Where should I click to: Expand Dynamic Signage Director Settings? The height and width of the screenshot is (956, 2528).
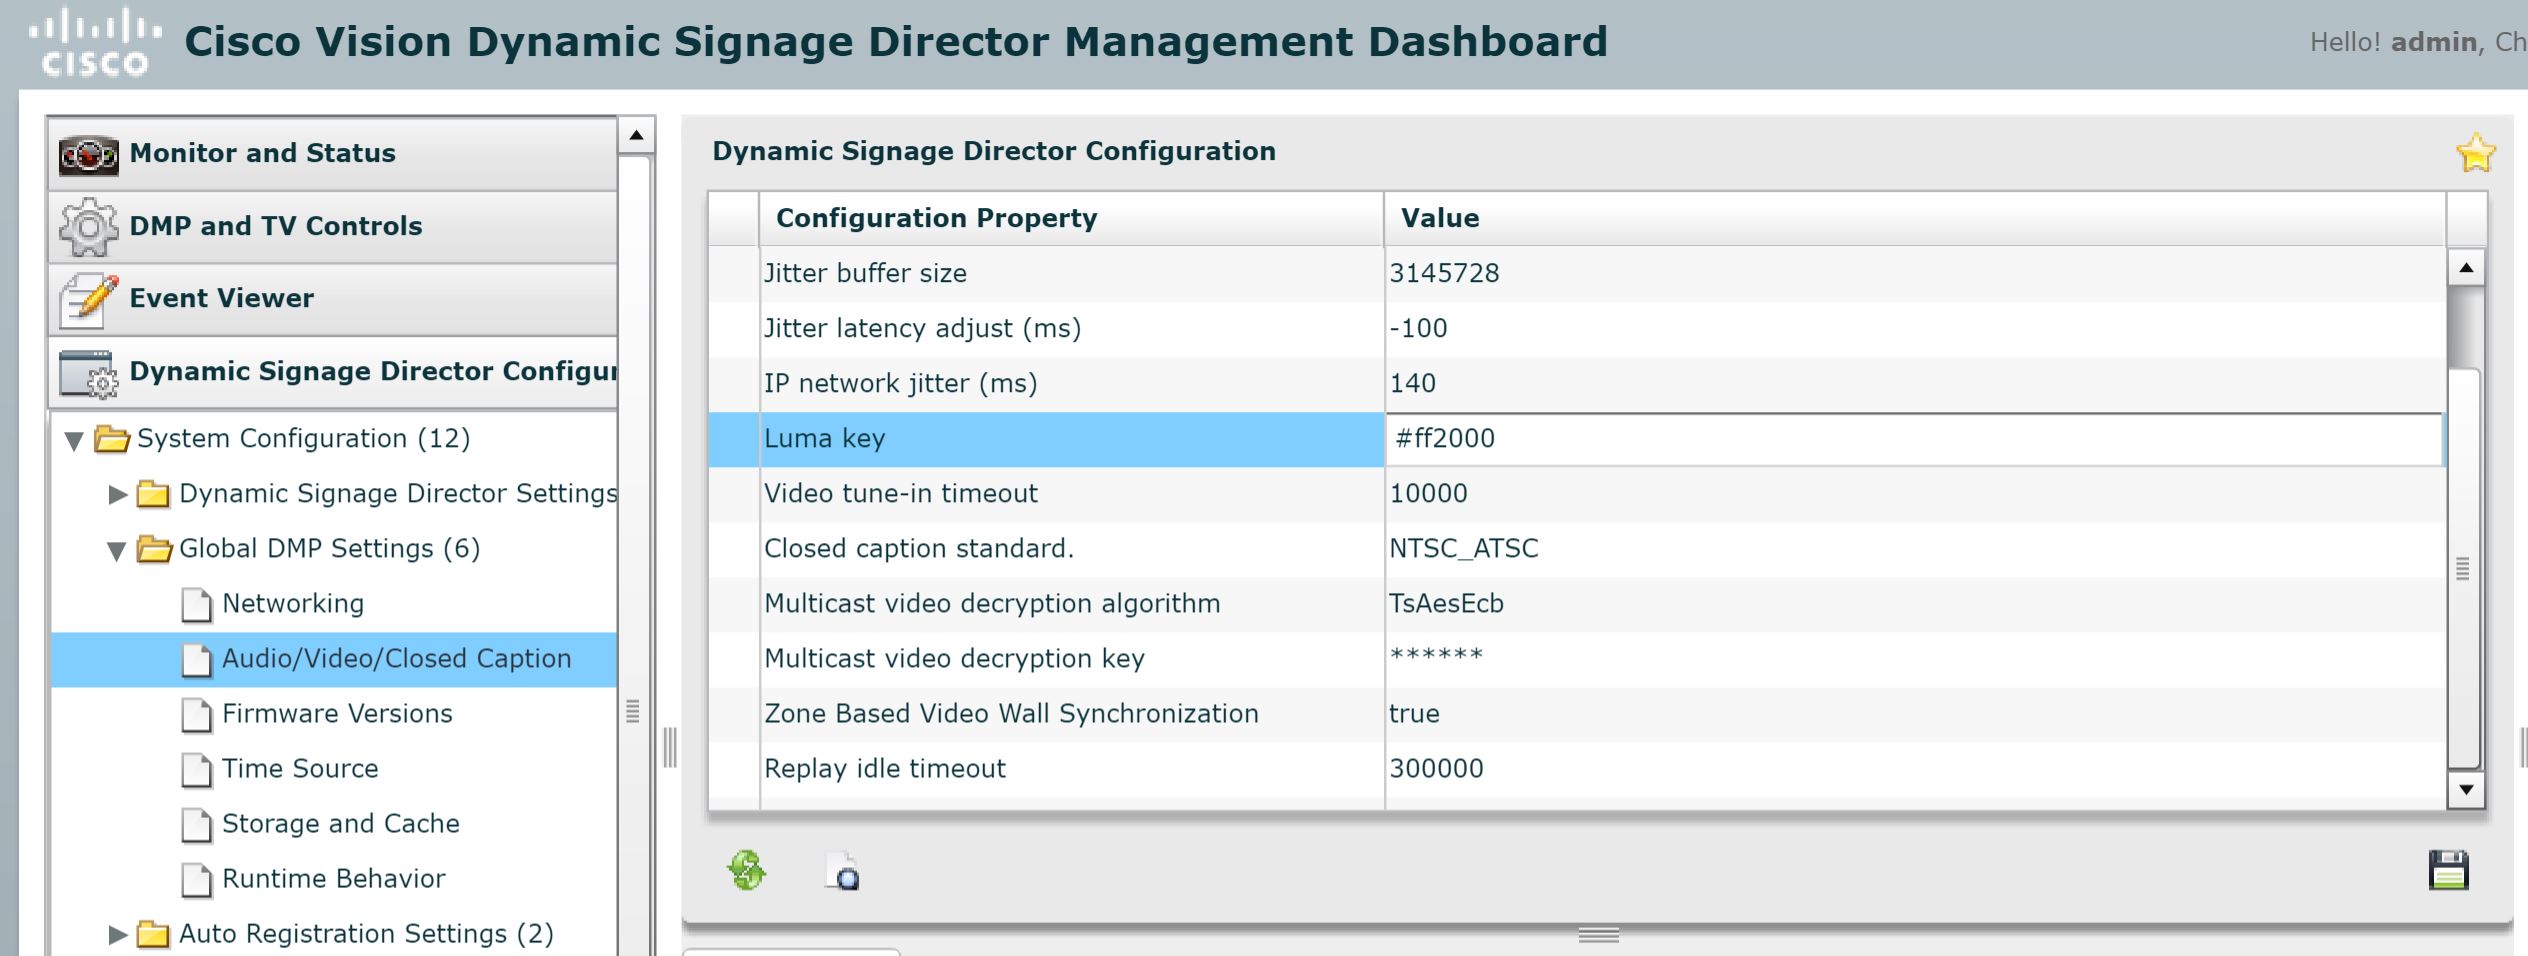(x=115, y=493)
